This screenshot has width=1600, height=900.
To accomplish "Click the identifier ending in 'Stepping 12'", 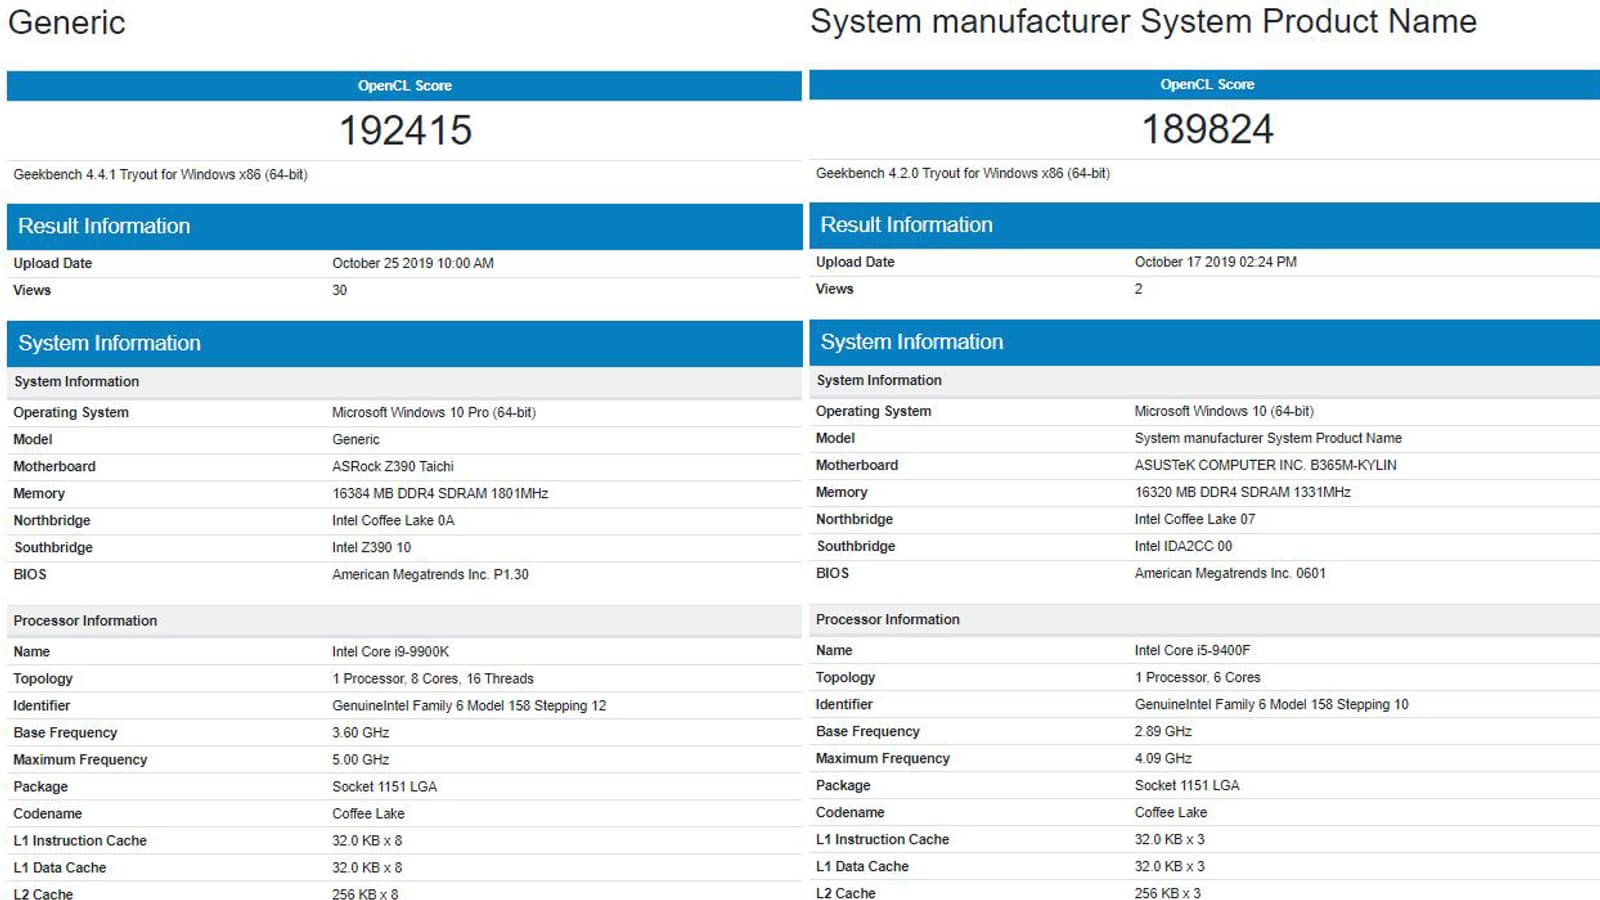I will 469,705.
